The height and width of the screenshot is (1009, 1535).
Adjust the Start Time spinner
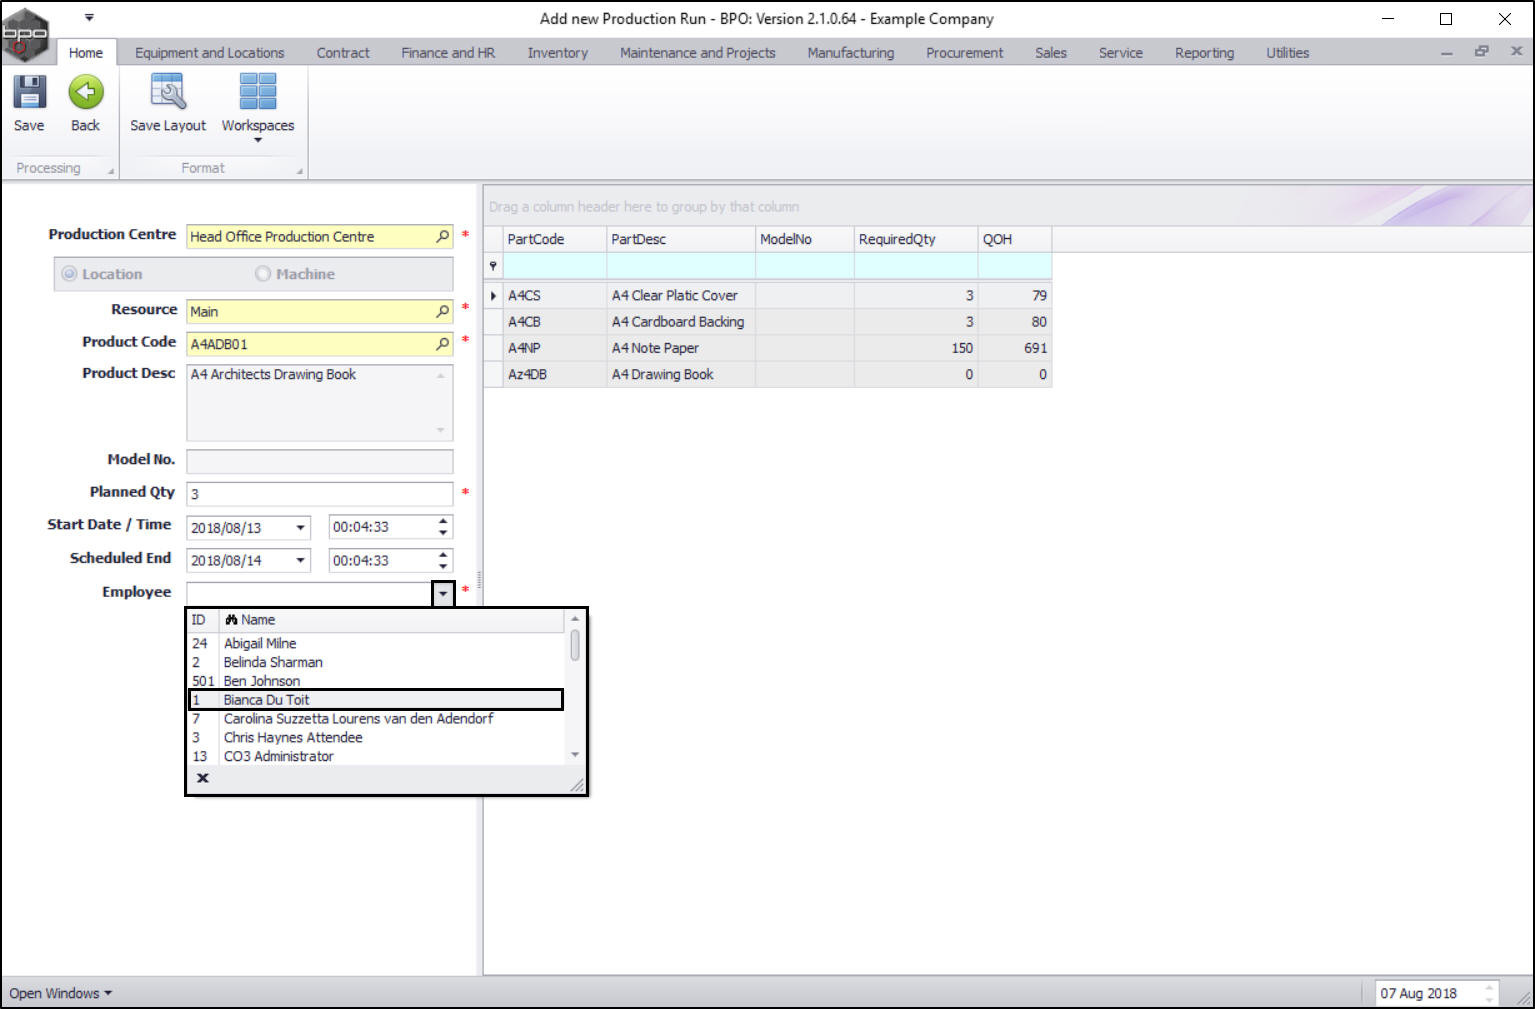[x=443, y=527]
